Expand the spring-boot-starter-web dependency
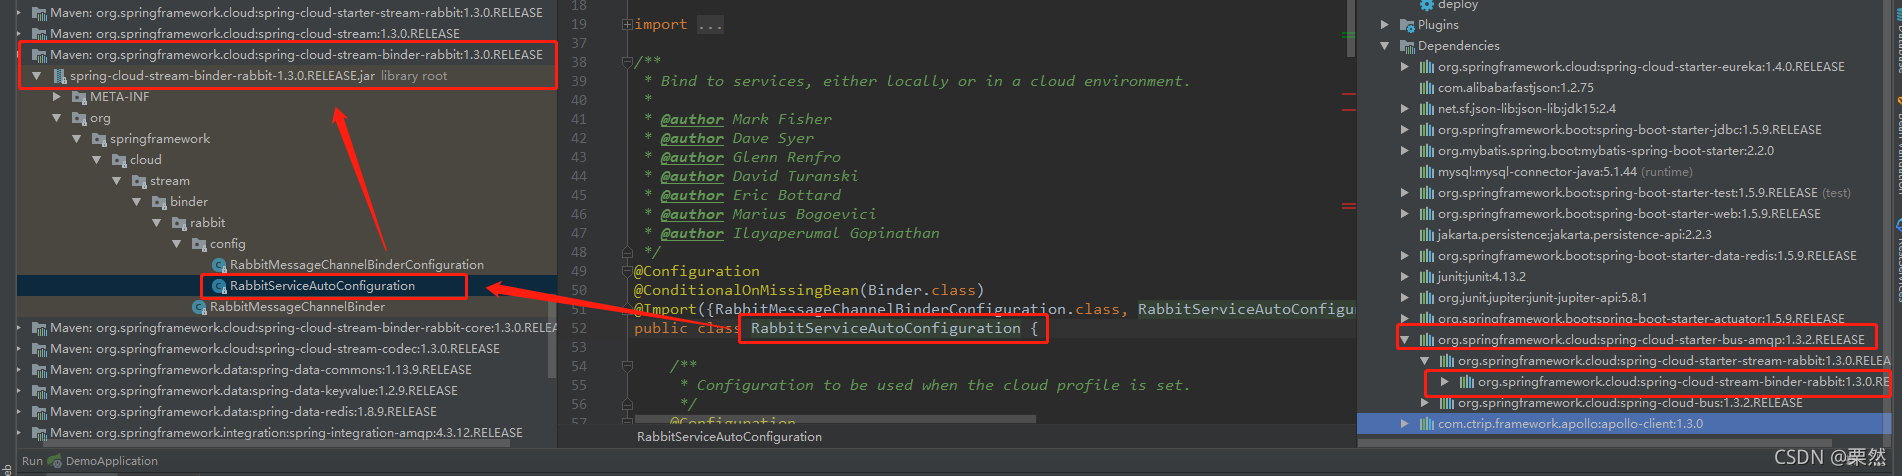Screen dimensions: 1902x476 point(1405,214)
